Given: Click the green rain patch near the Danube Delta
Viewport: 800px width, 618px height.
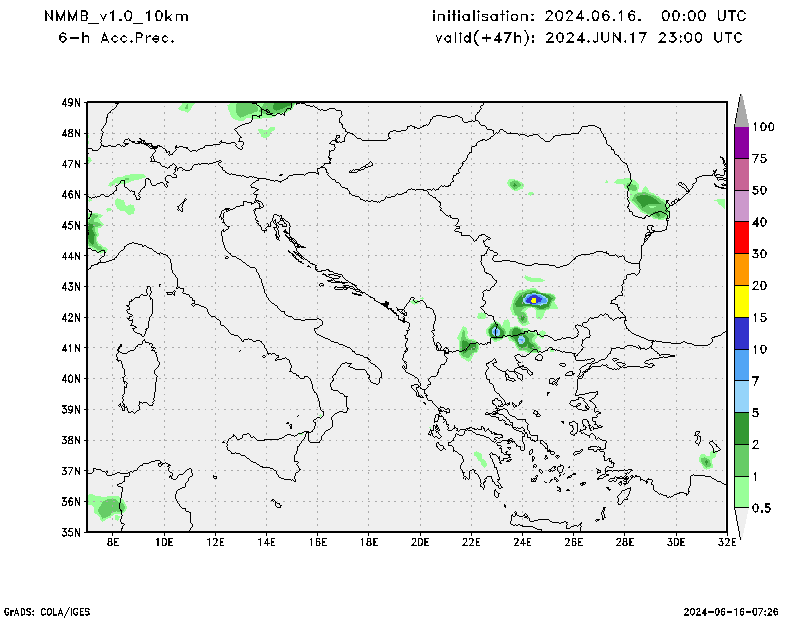Looking at the screenshot, I should pos(649,204).
